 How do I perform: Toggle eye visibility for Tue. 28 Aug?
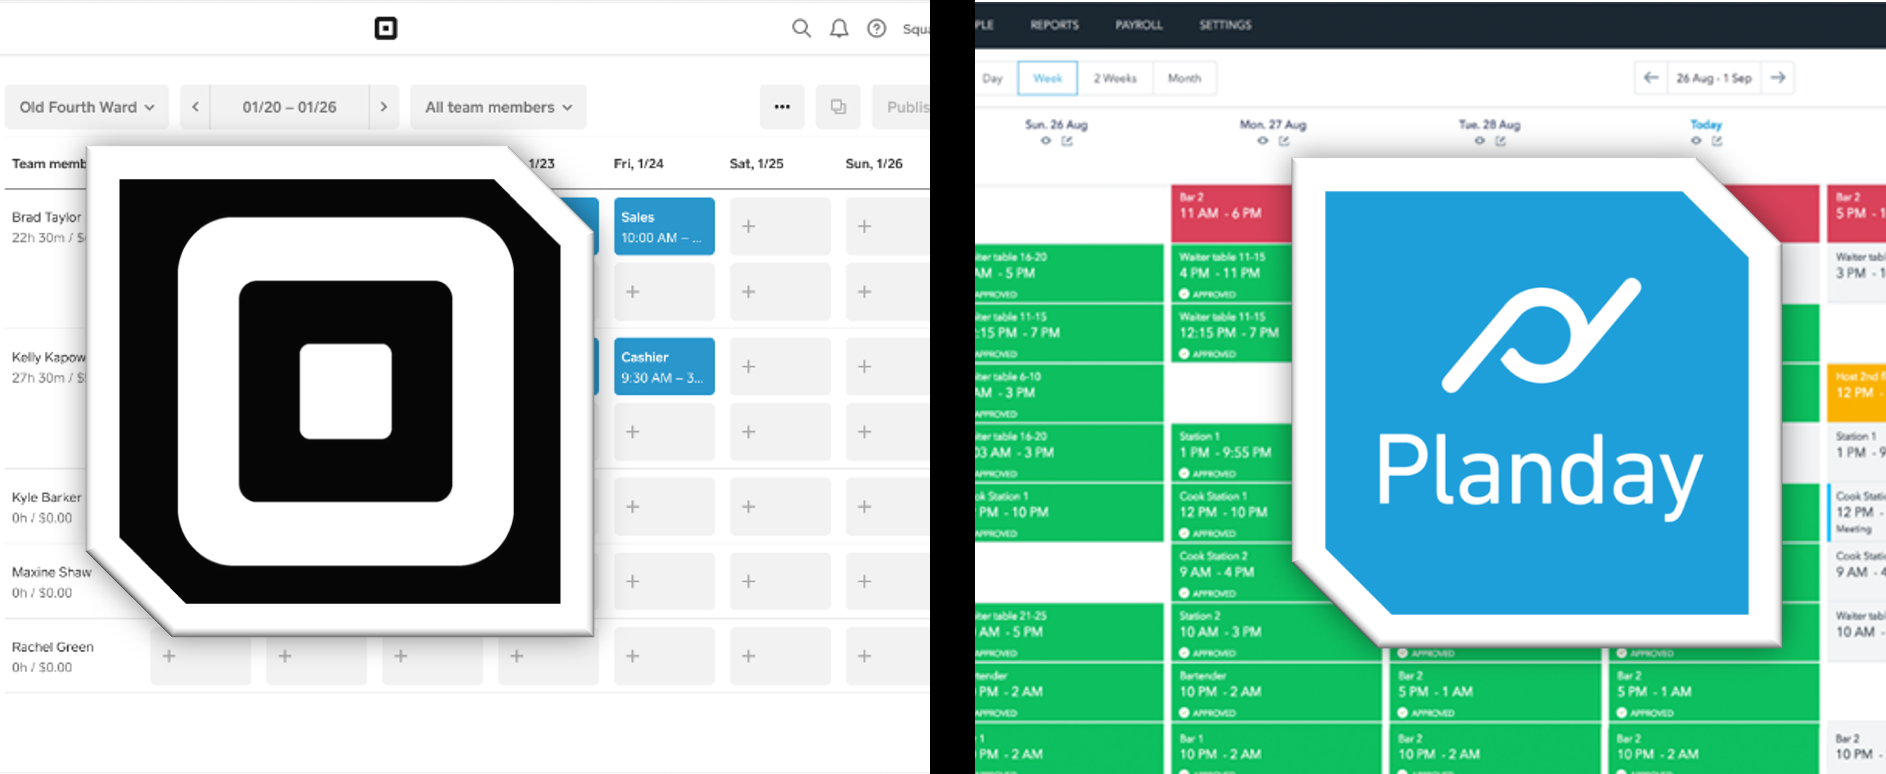pos(1479,141)
